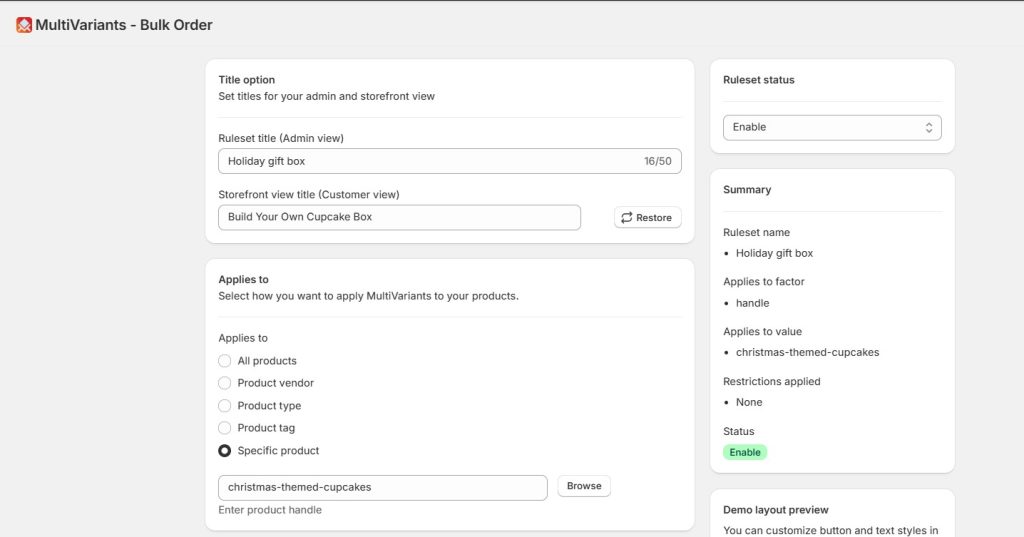Click the 'Ruleset status' heading

(759, 80)
